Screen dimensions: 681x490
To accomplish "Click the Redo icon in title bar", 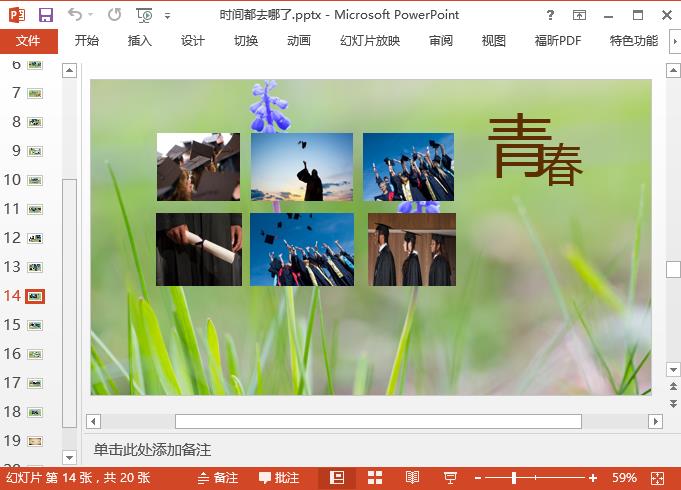I will pyautogui.click(x=114, y=15).
